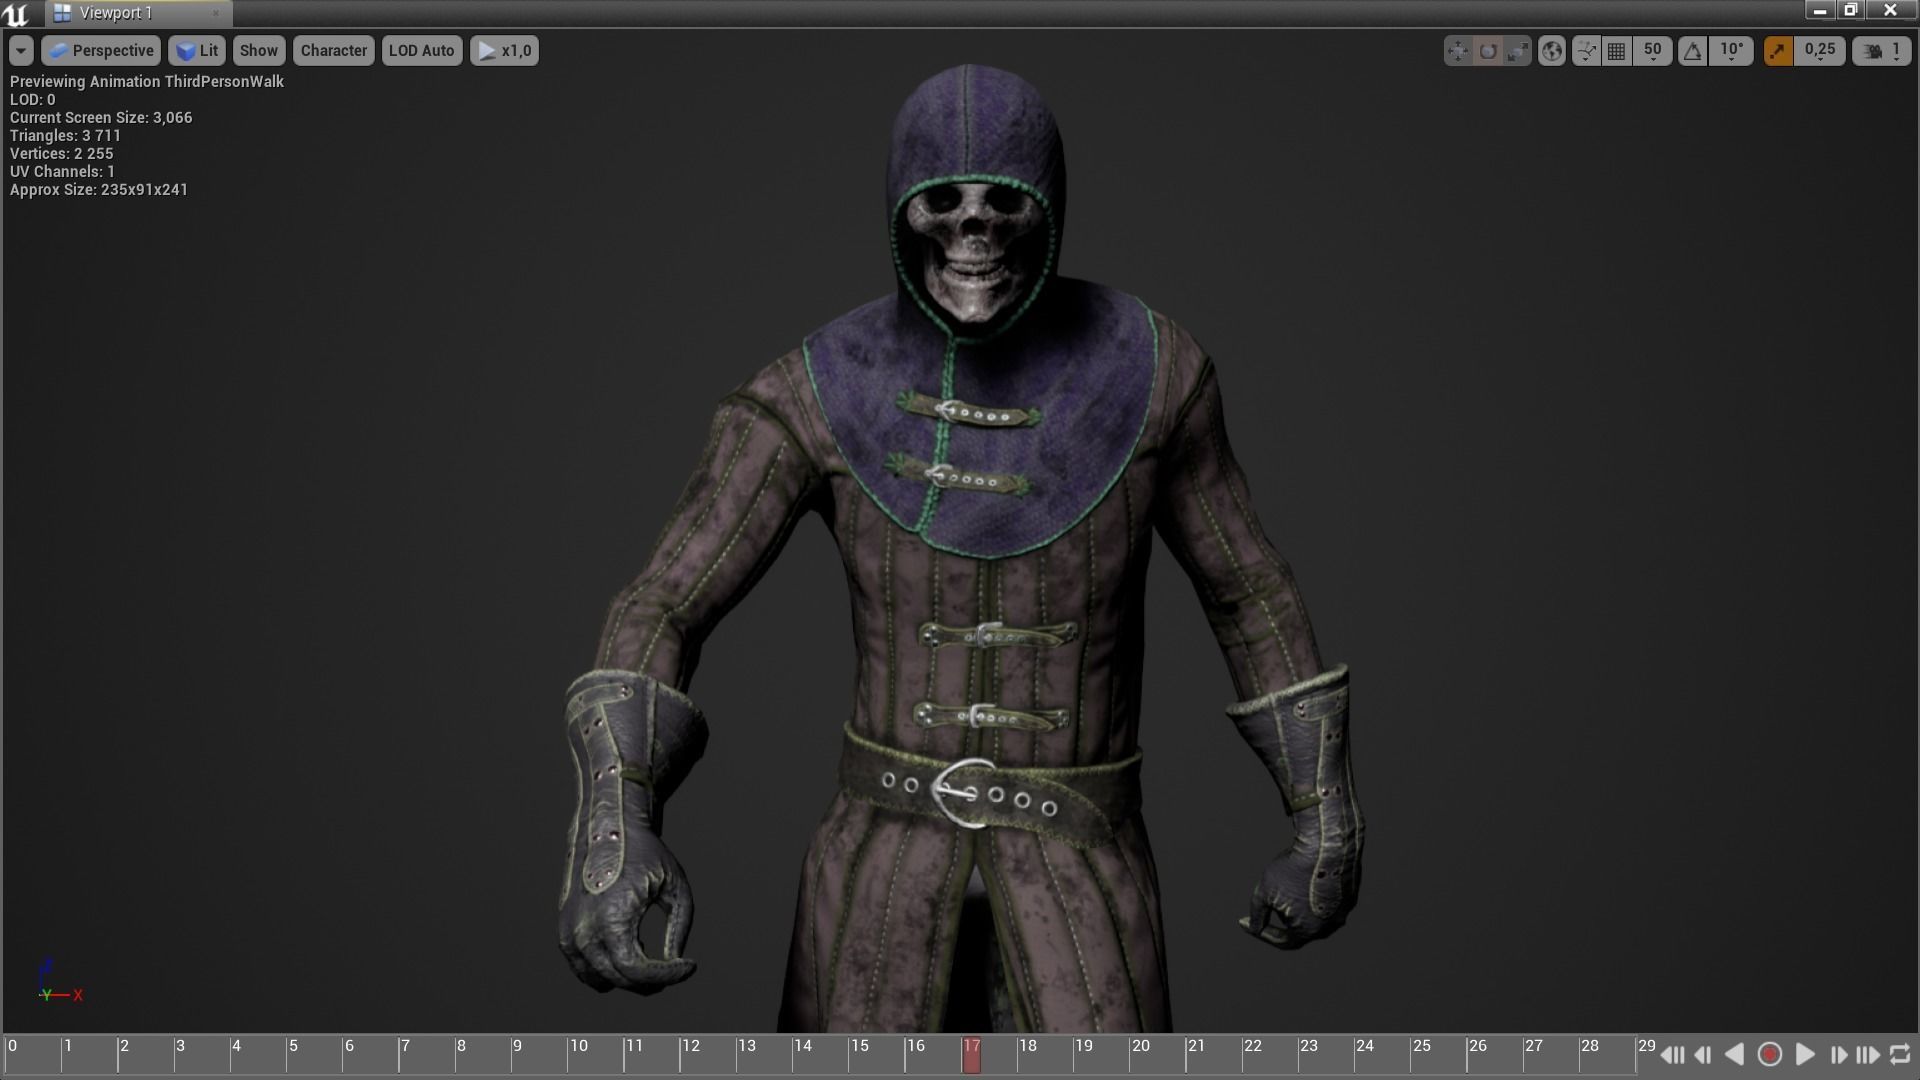Select the Scale transform tool
1920x1080 pixels.
pos(1516,51)
